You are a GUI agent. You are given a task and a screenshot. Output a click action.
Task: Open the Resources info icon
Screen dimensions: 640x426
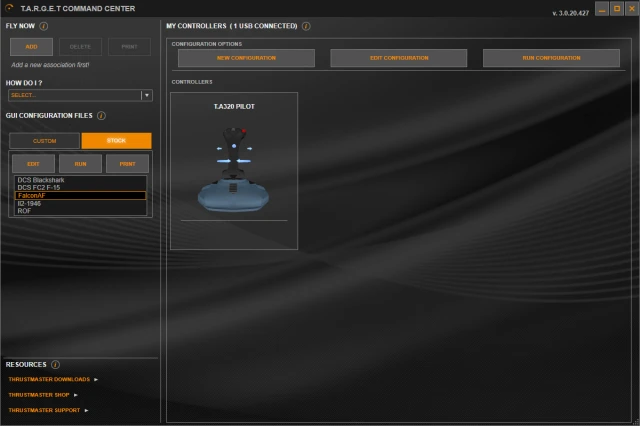pyautogui.click(x=55, y=364)
